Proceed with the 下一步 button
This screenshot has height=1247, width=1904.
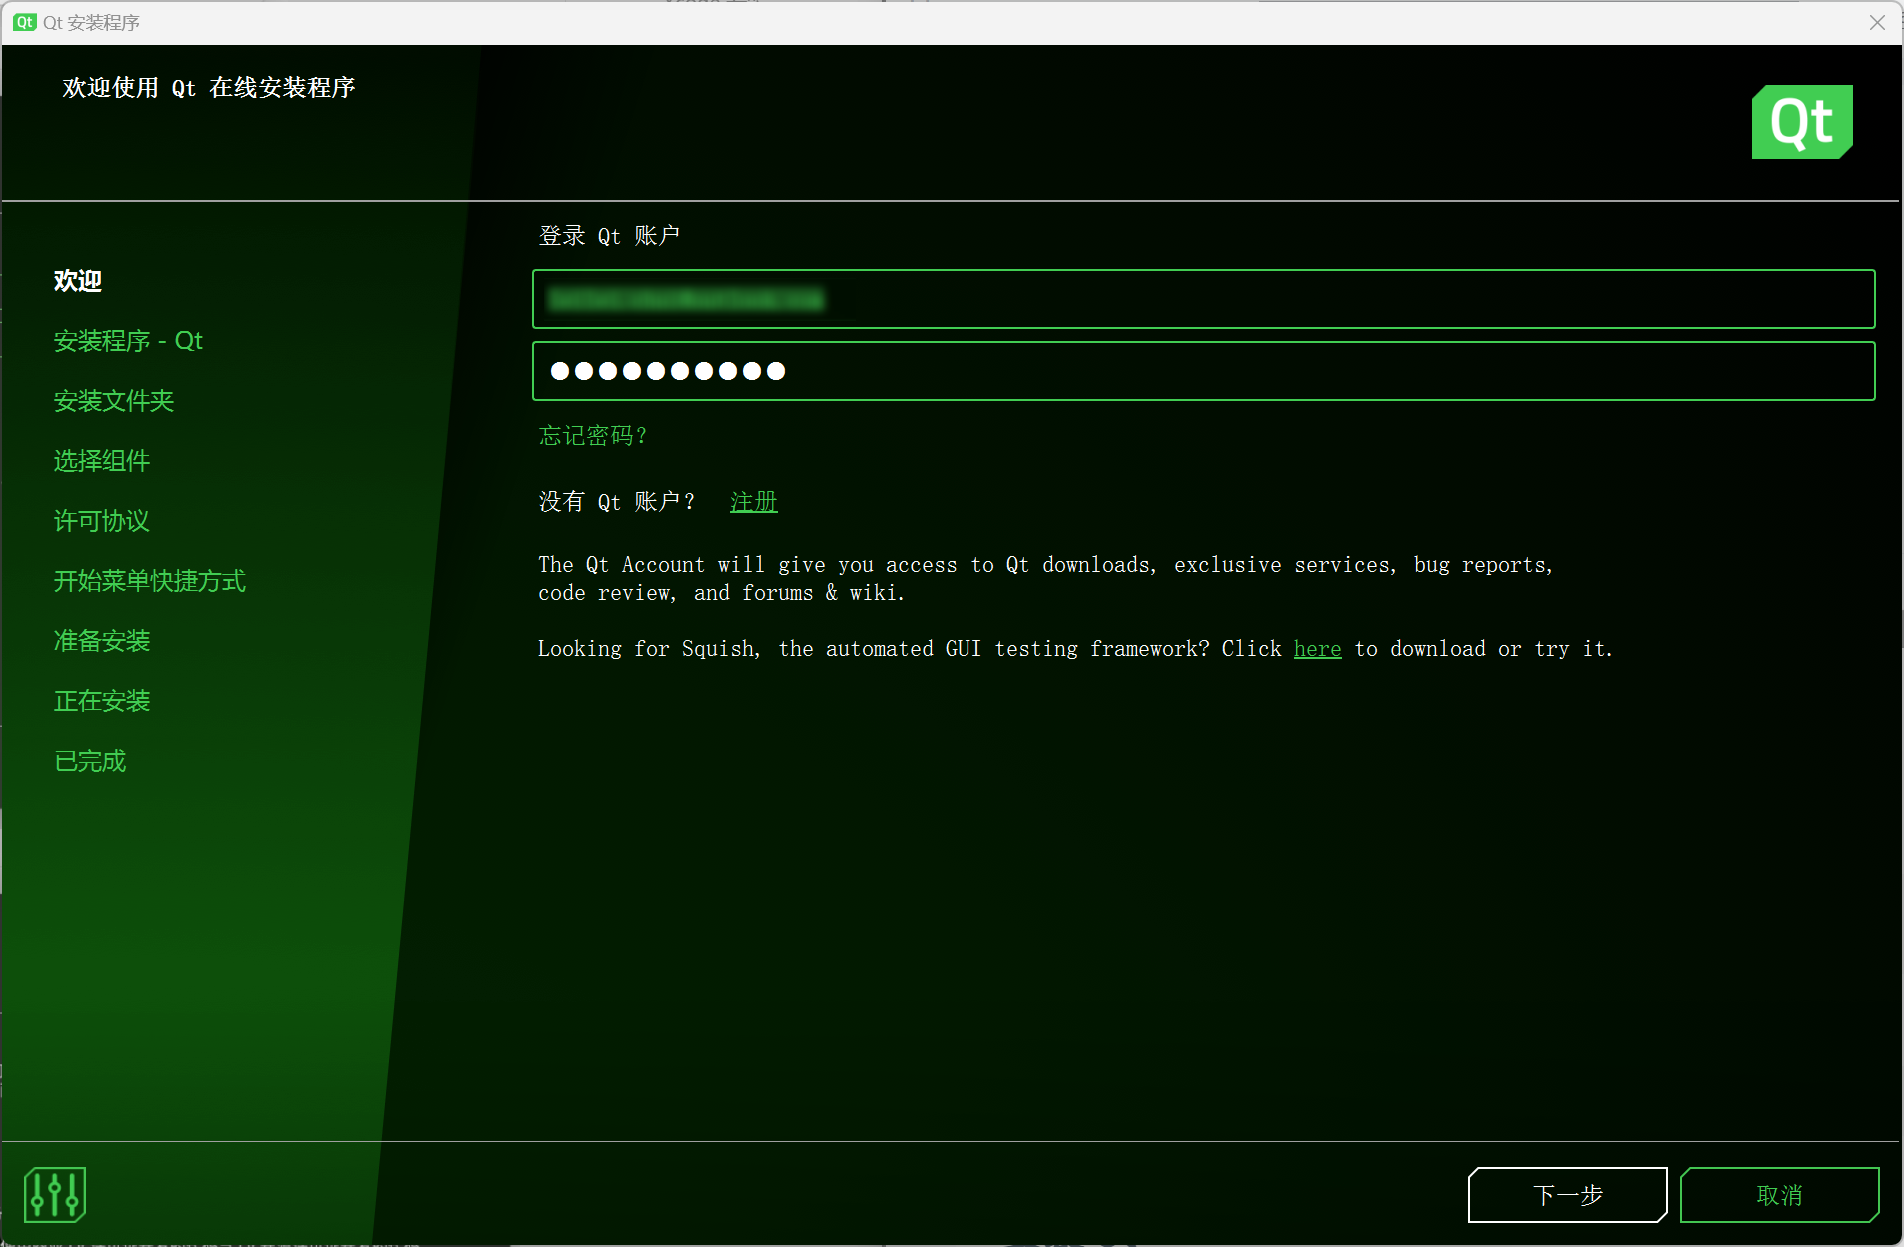1567,1195
